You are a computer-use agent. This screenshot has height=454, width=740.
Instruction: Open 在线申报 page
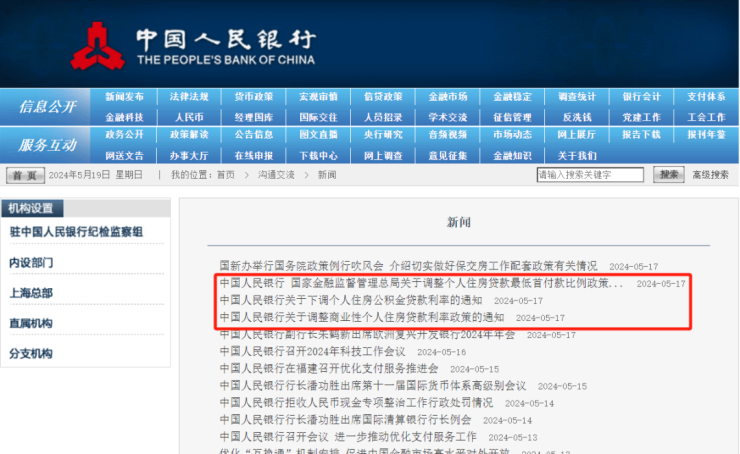[x=253, y=156]
